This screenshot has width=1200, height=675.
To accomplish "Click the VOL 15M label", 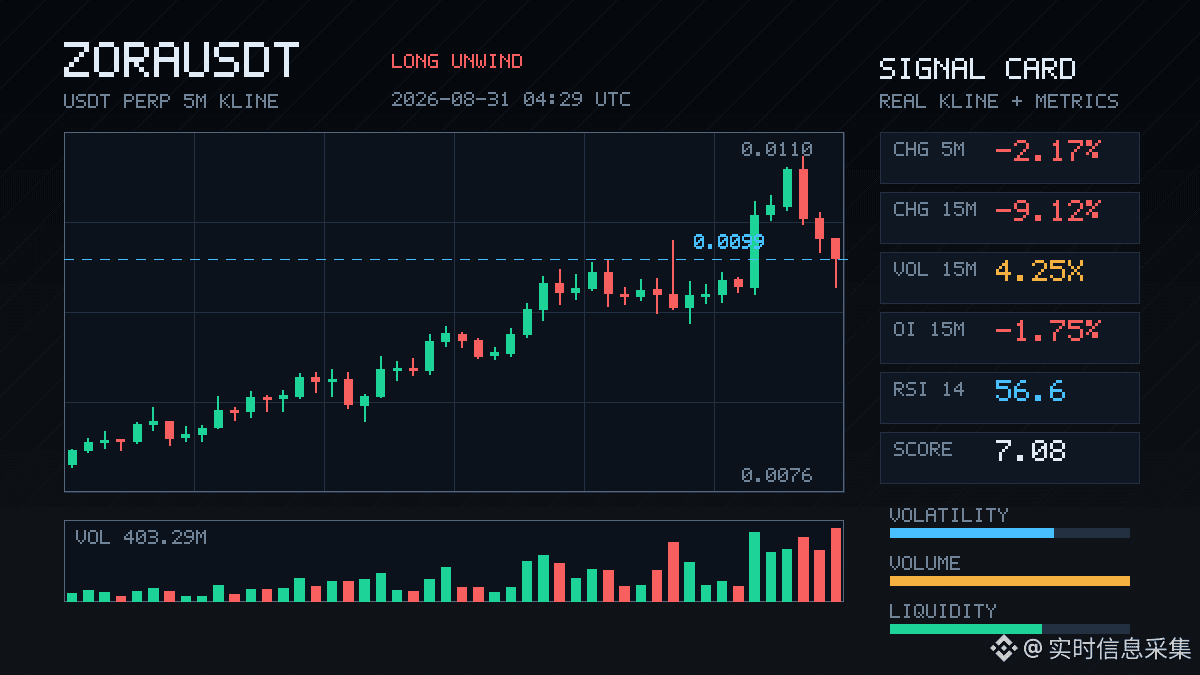I will point(935,269).
